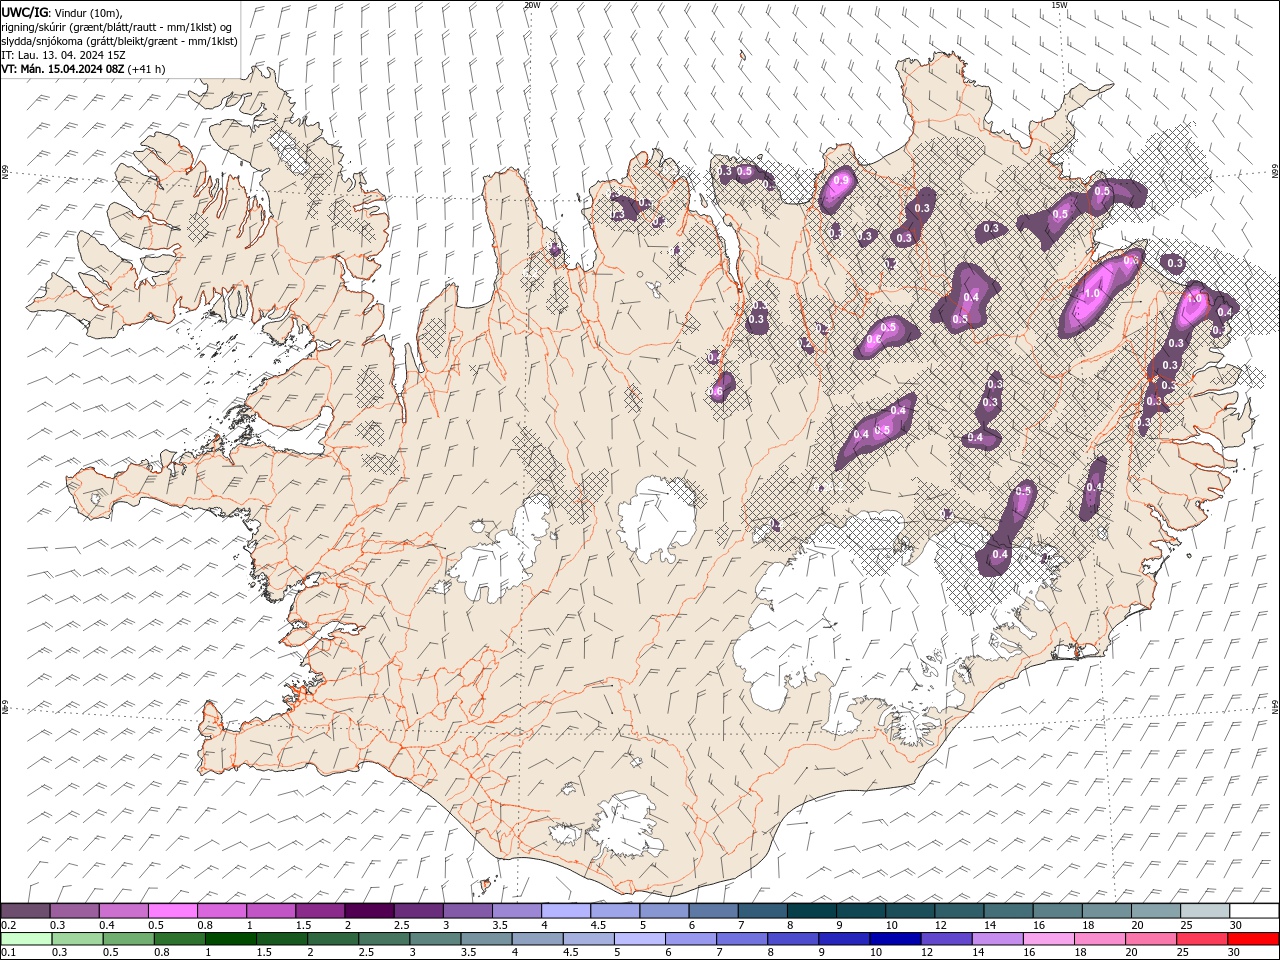Select the 10 navy blue swatch in lower legend row
This screenshot has width=1280, height=960.
(x=895, y=939)
